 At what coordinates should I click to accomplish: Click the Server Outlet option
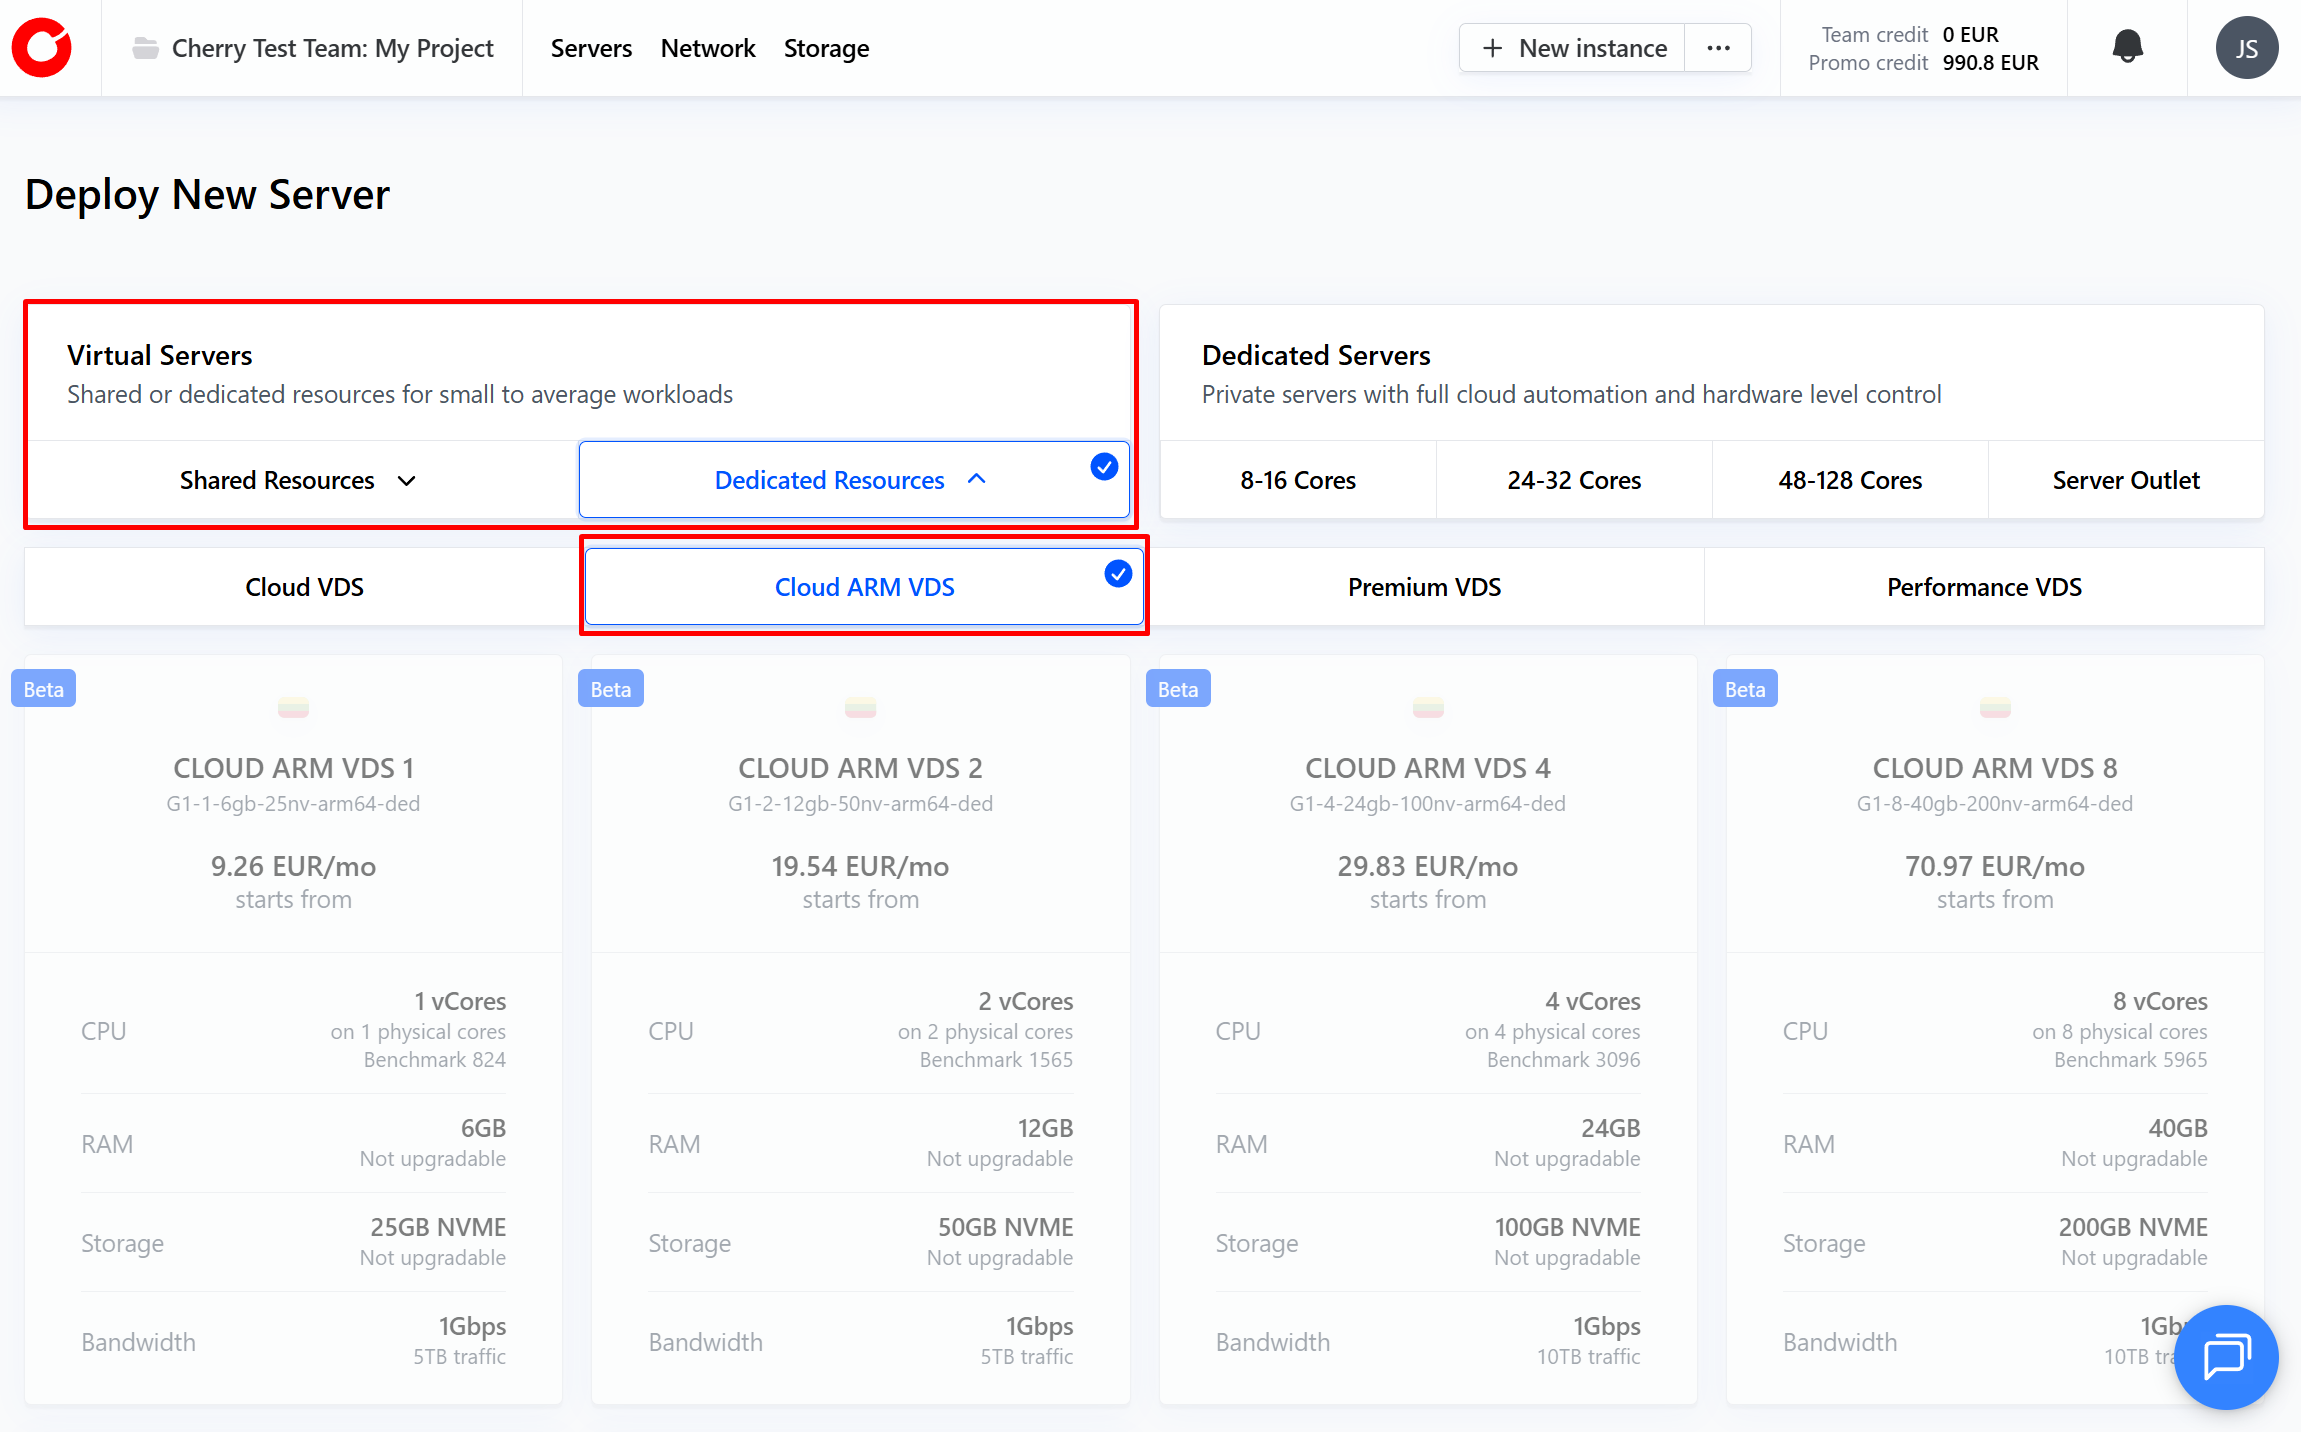point(2125,480)
